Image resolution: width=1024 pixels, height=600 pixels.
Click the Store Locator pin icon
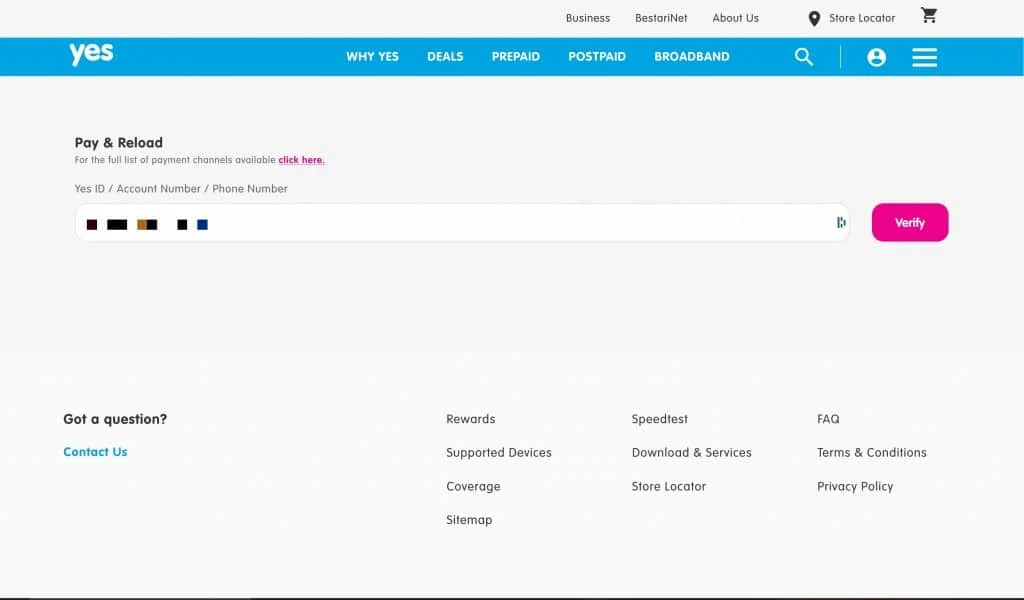(x=814, y=19)
